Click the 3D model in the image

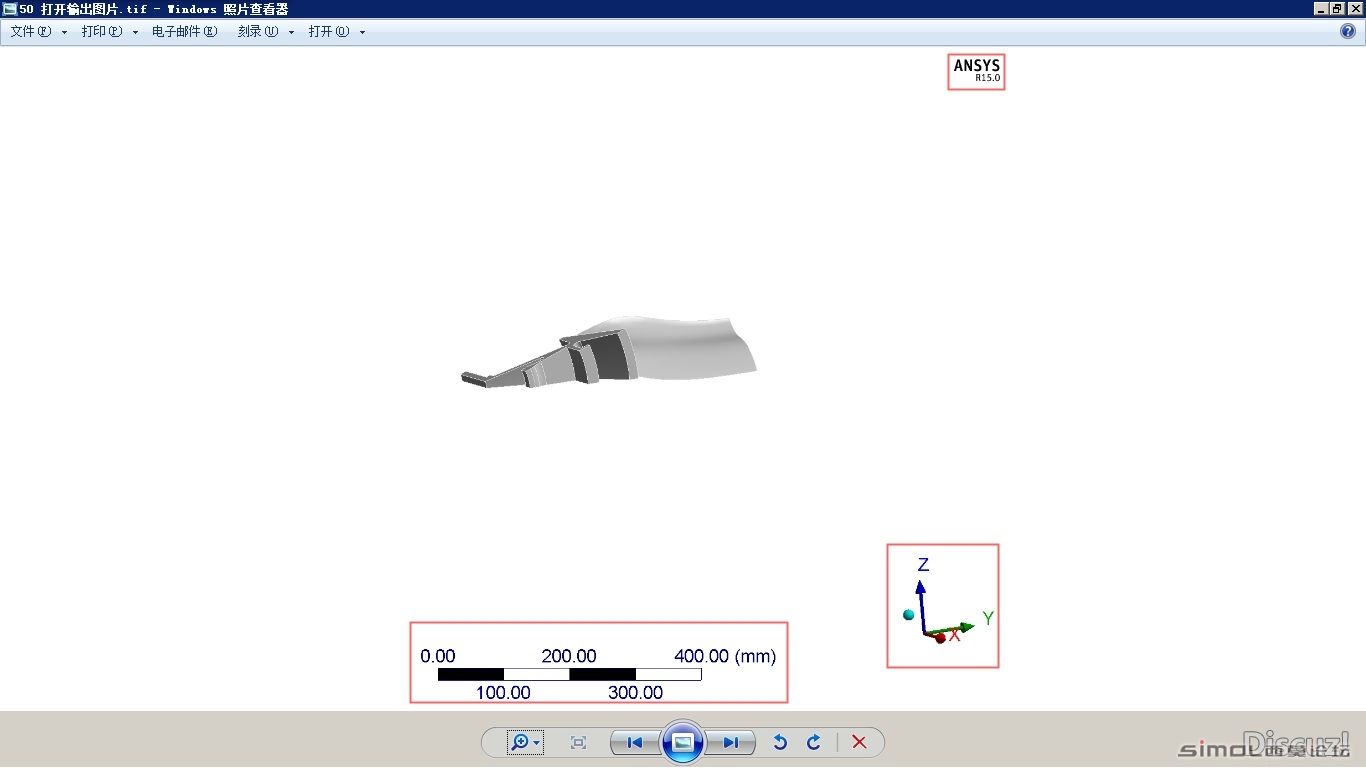pyautogui.click(x=608, y=353)
